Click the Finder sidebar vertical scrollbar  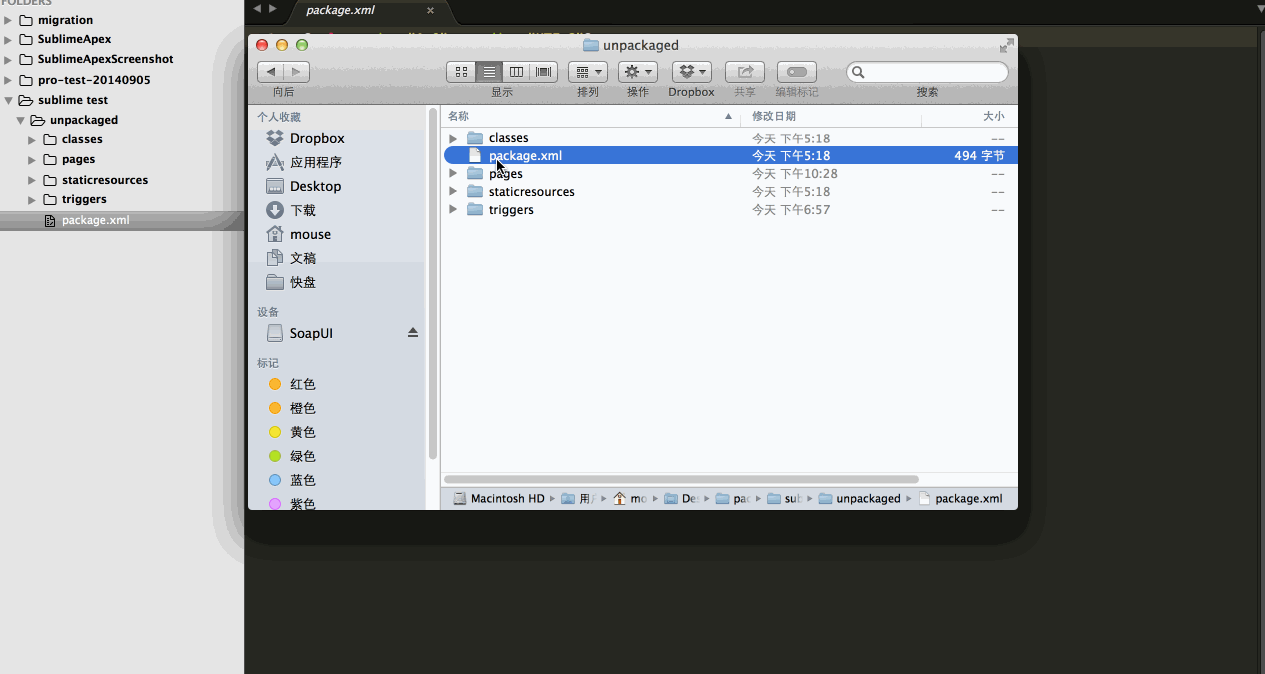click(x=433, y=284)
